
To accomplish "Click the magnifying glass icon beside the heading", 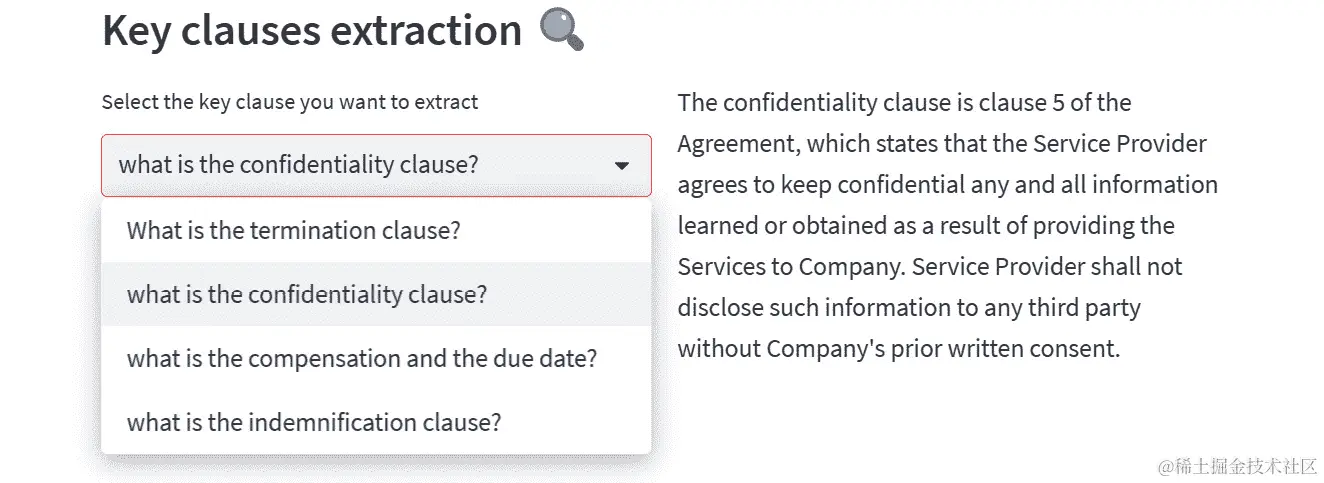I will tap(561, 29).
